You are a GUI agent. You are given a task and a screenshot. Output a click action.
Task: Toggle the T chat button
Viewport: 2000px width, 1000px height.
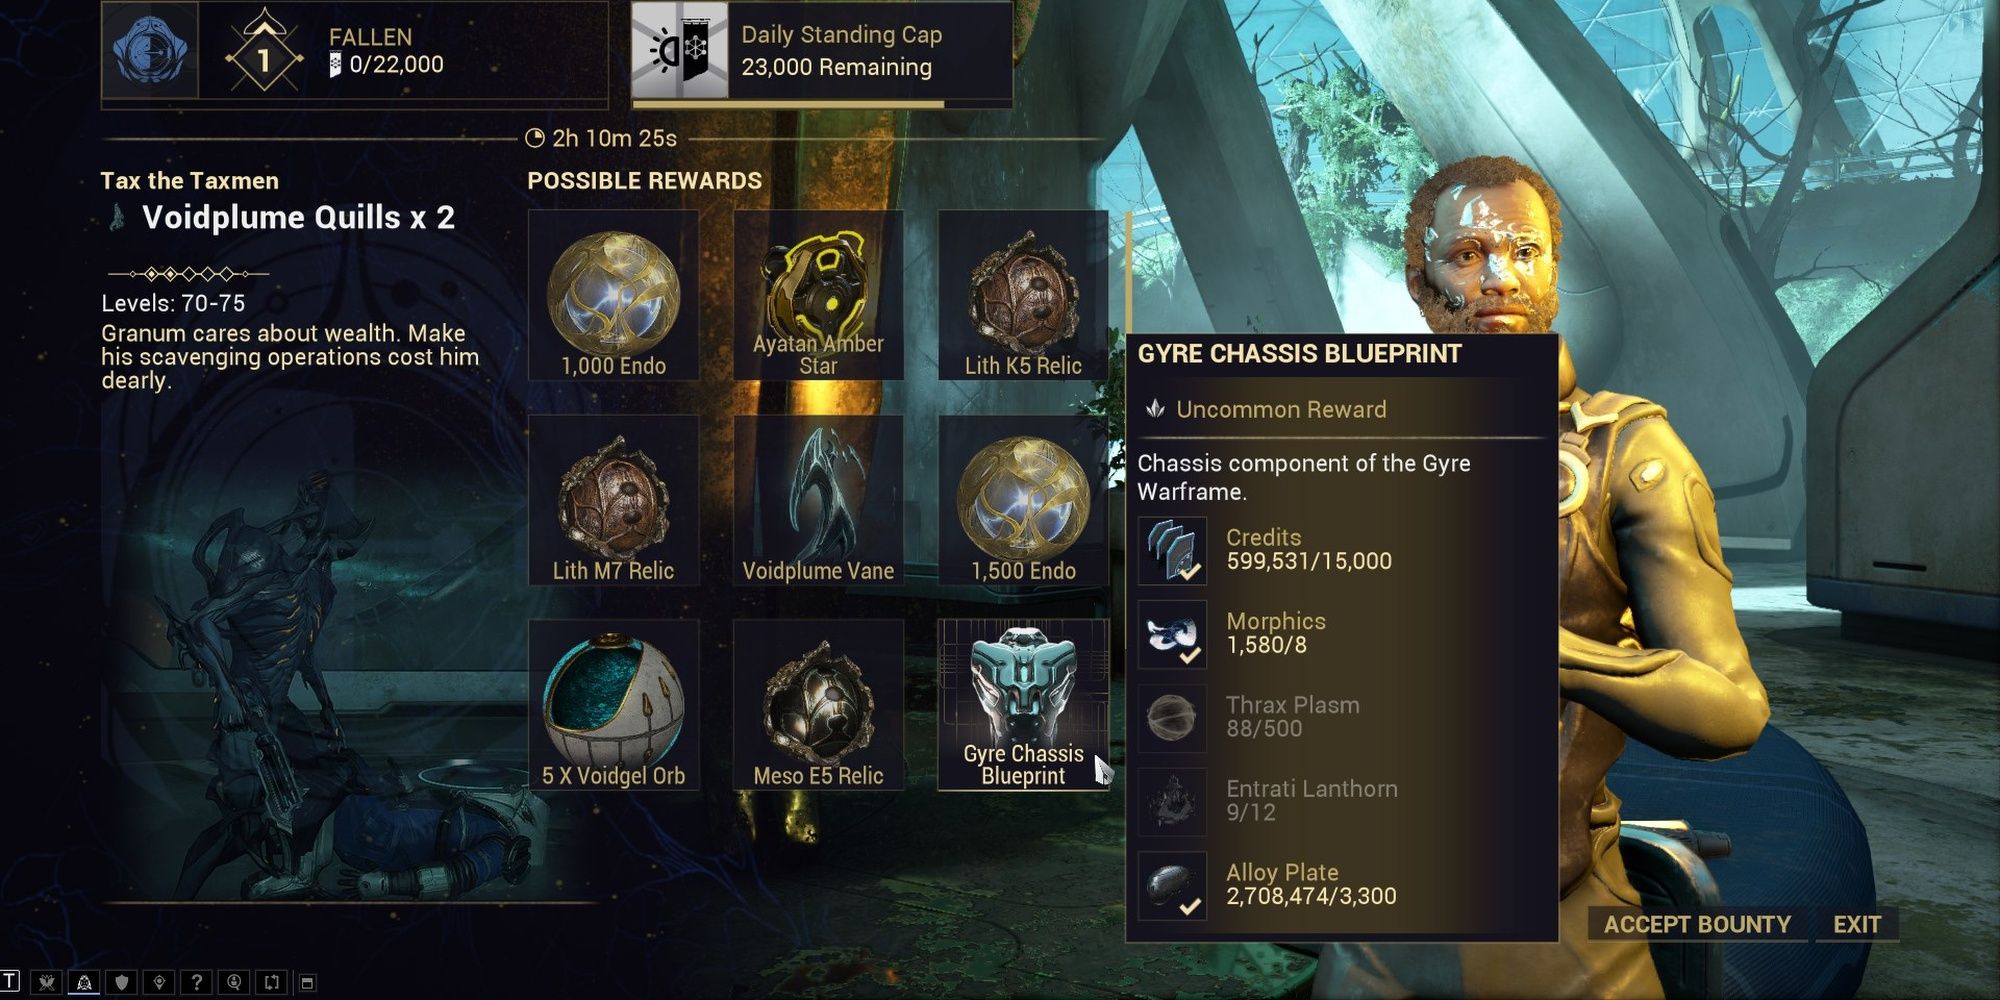pos(10,981)
